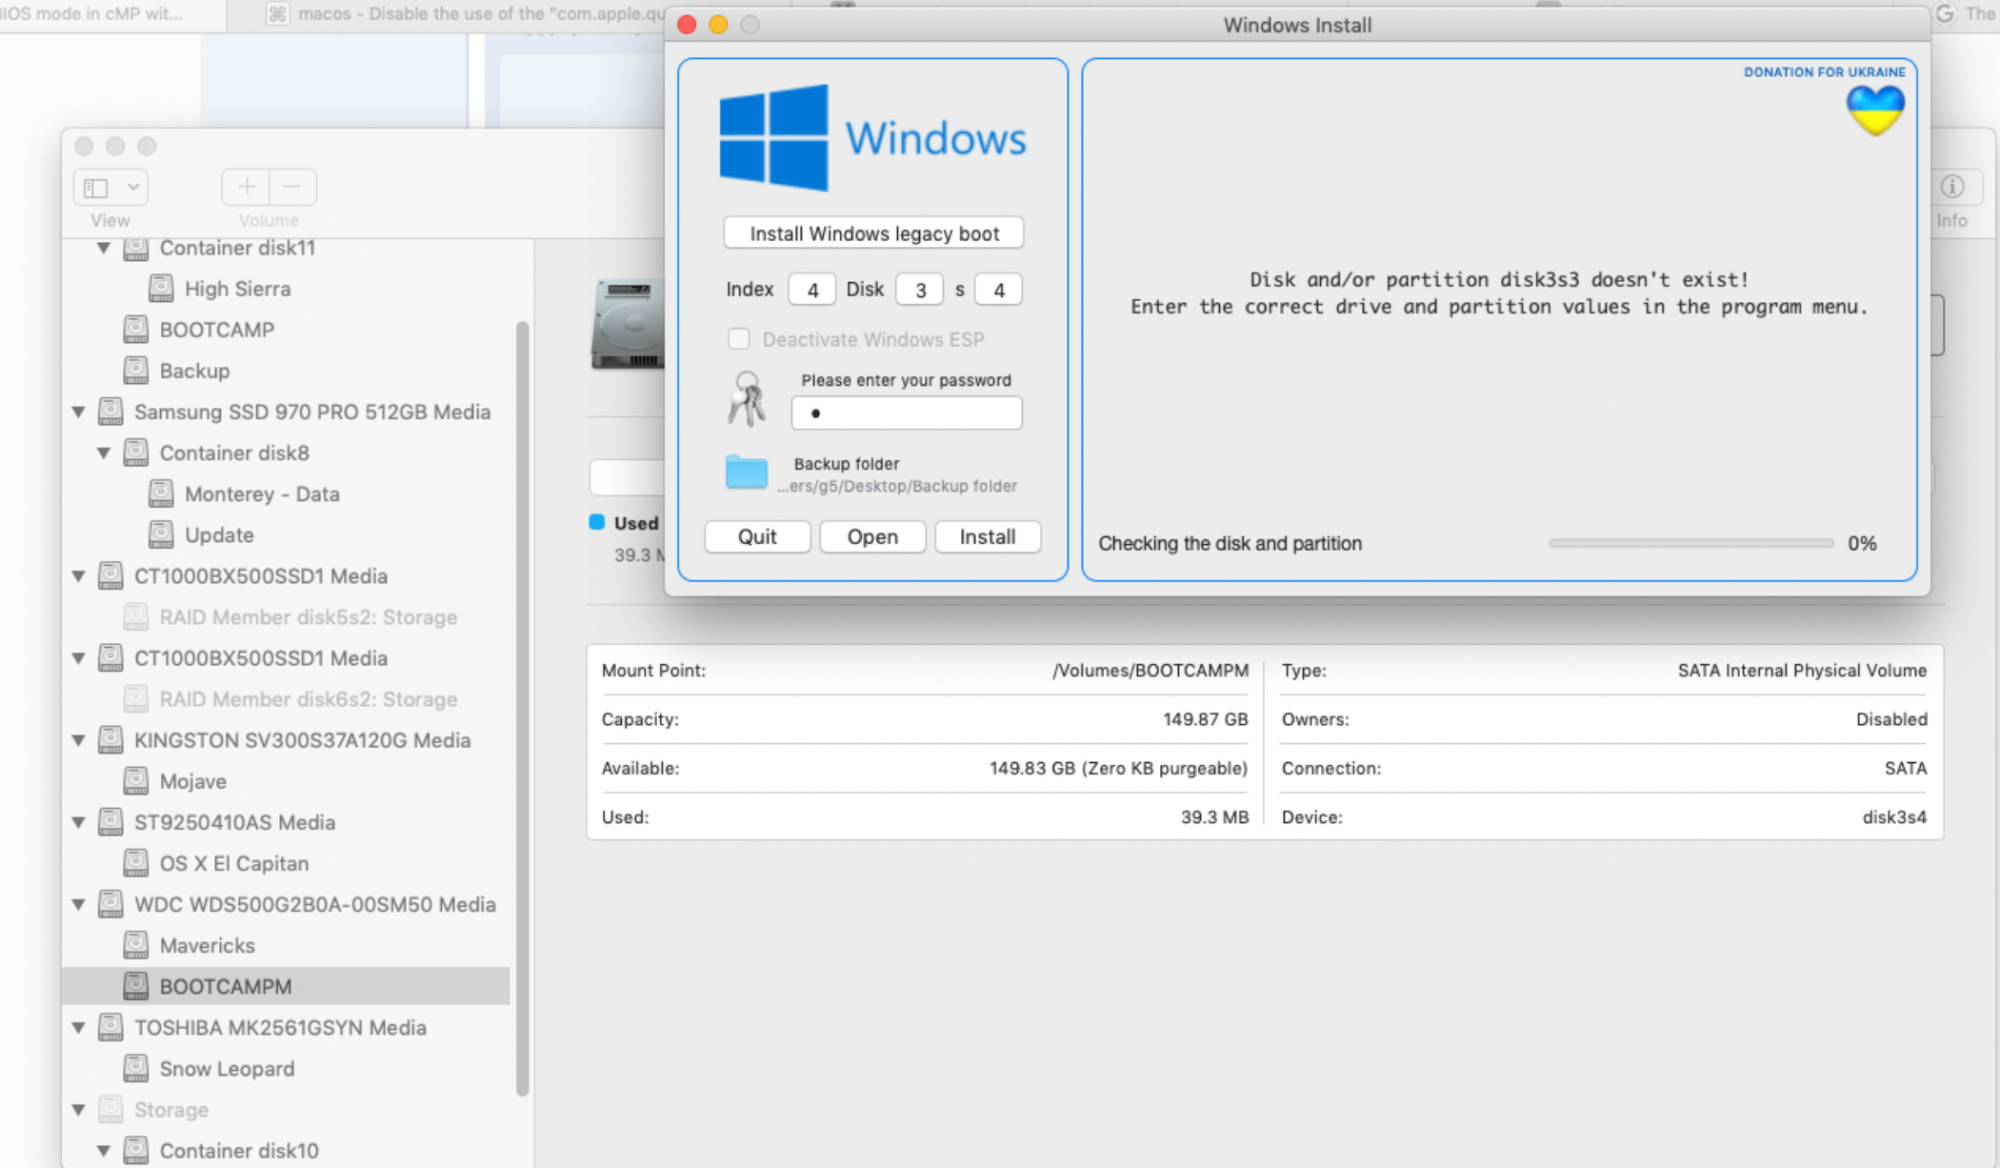This screenshot has width=2000, height=1168.
Task: Click the Info toolbar icon
Action: [1952, 187]
